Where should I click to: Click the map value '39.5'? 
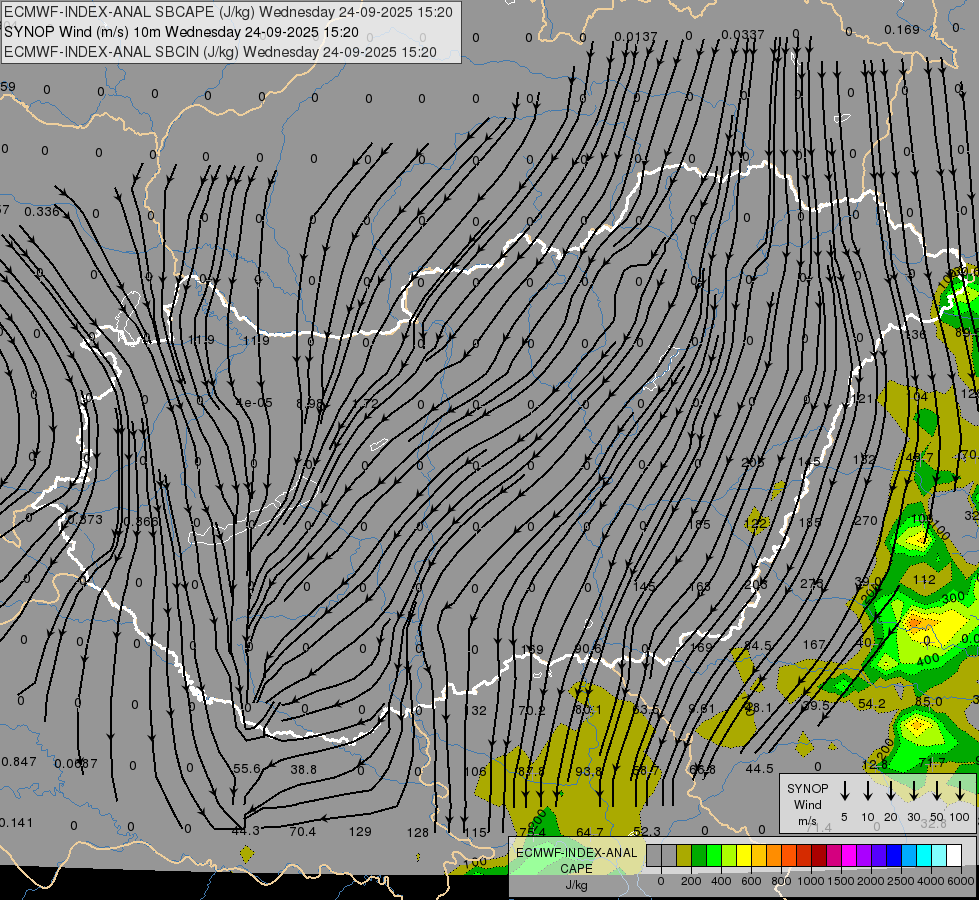[x=816, y=705]
